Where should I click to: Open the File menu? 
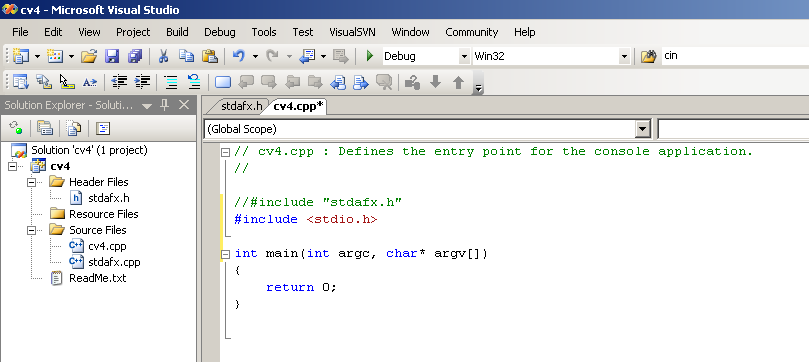click(x=20, y=32)
